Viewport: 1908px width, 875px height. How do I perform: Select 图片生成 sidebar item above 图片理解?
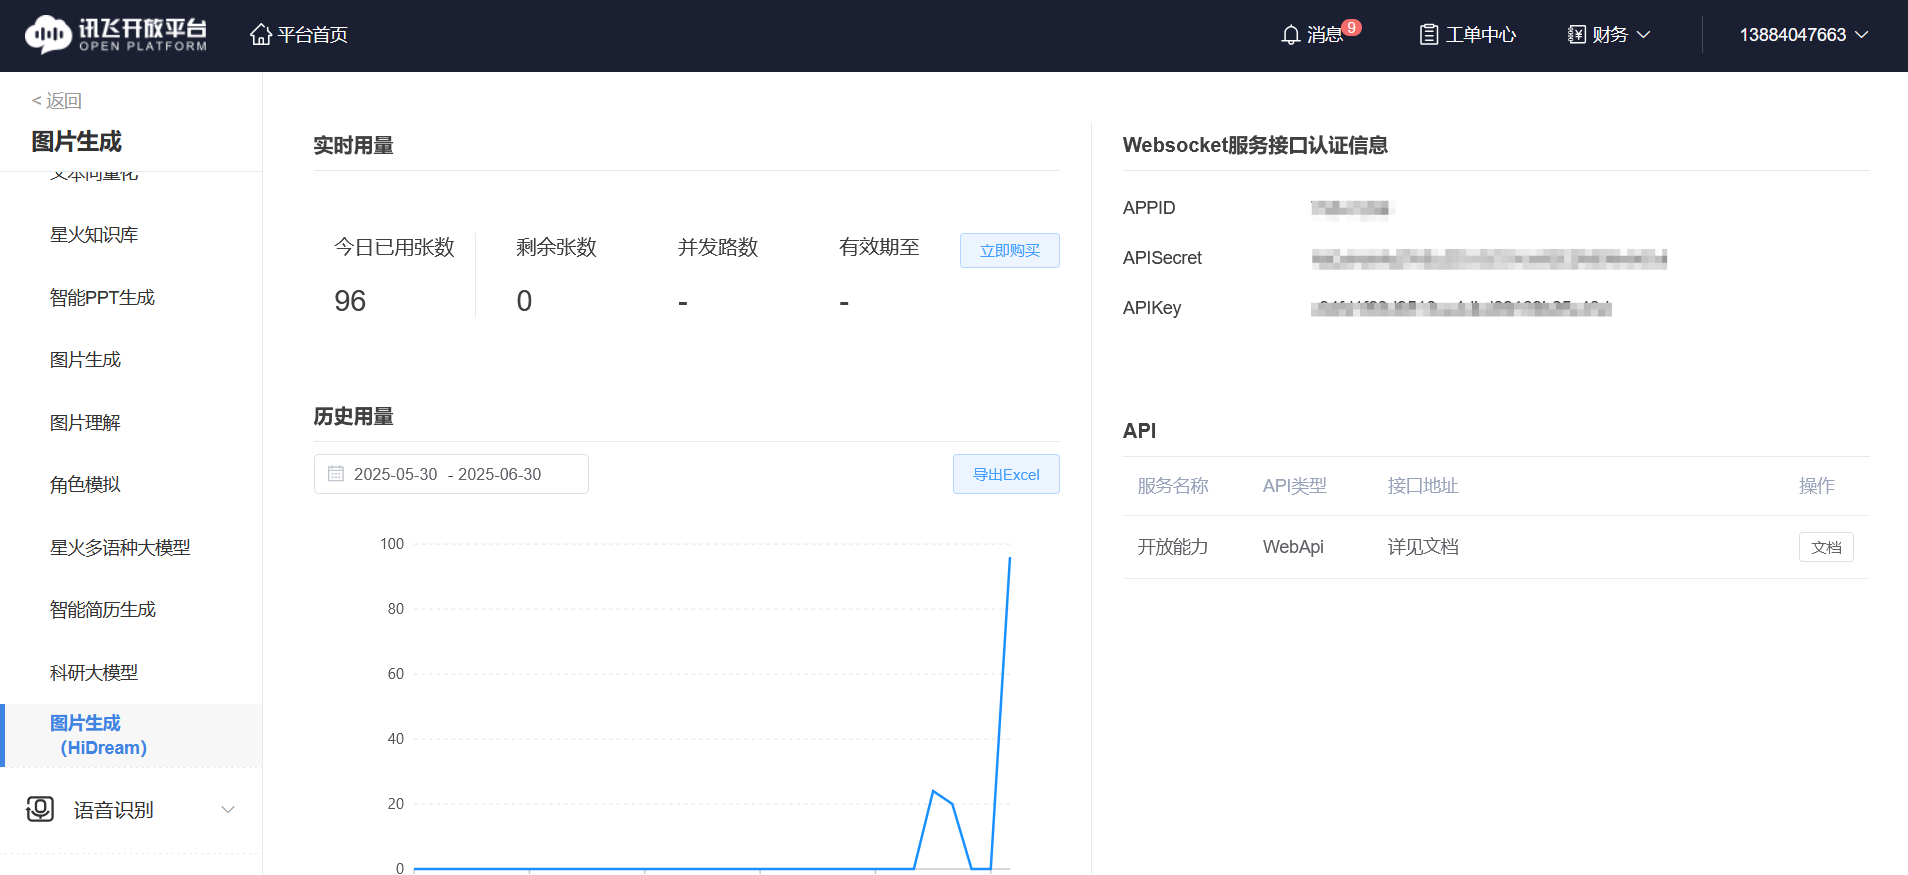(x=85, y=360)
